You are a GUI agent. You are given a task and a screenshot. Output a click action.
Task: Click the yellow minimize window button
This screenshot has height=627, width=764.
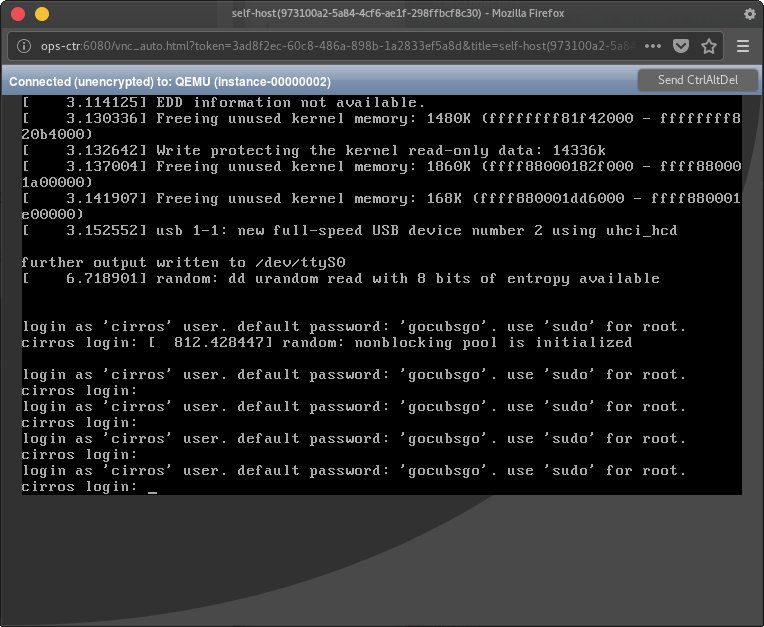42,14
